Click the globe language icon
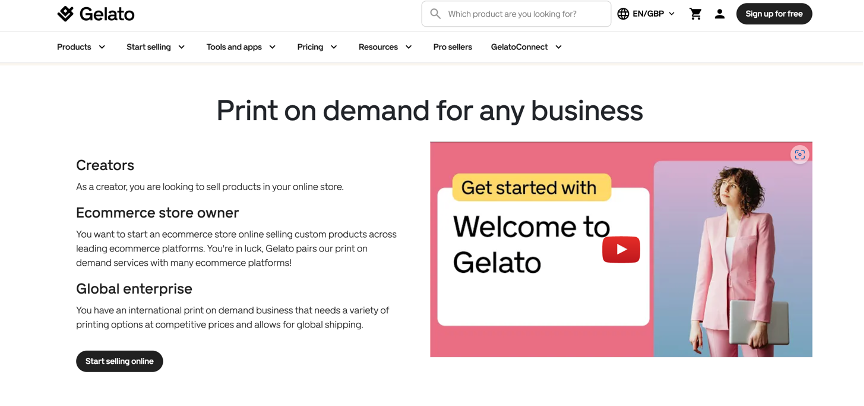 coord(624,14)
